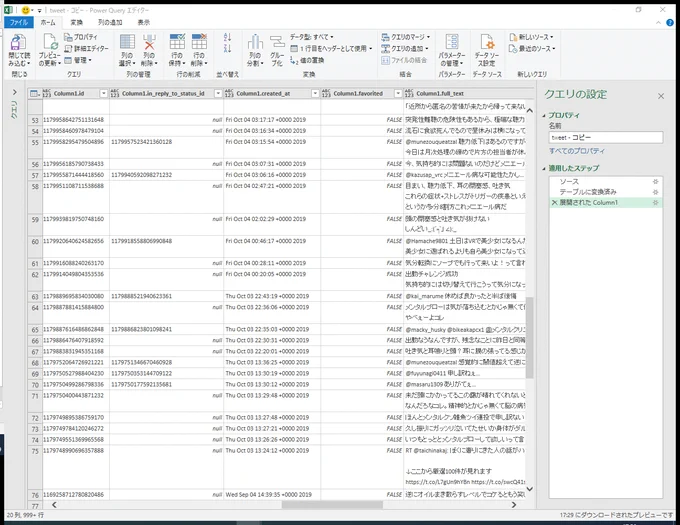Click the Group By icon
Screen dimensions: 680x525
(x=277, y=42)
